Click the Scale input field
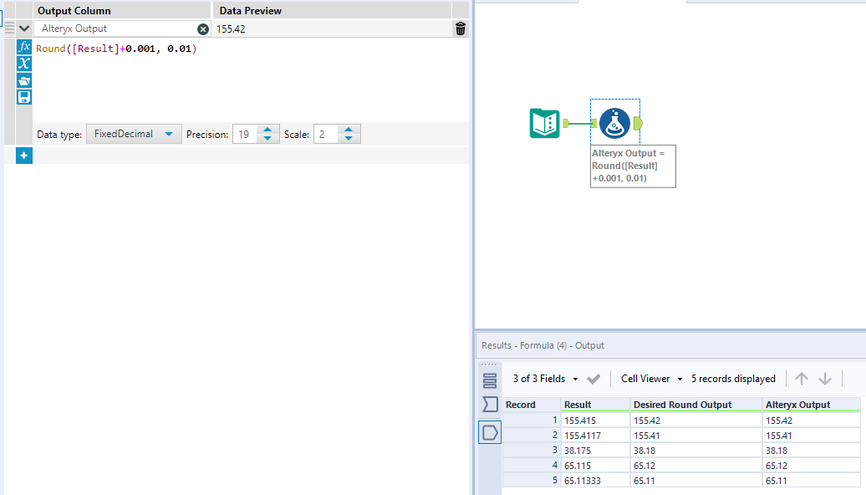The image size is (866, 495). coord(326,134)
